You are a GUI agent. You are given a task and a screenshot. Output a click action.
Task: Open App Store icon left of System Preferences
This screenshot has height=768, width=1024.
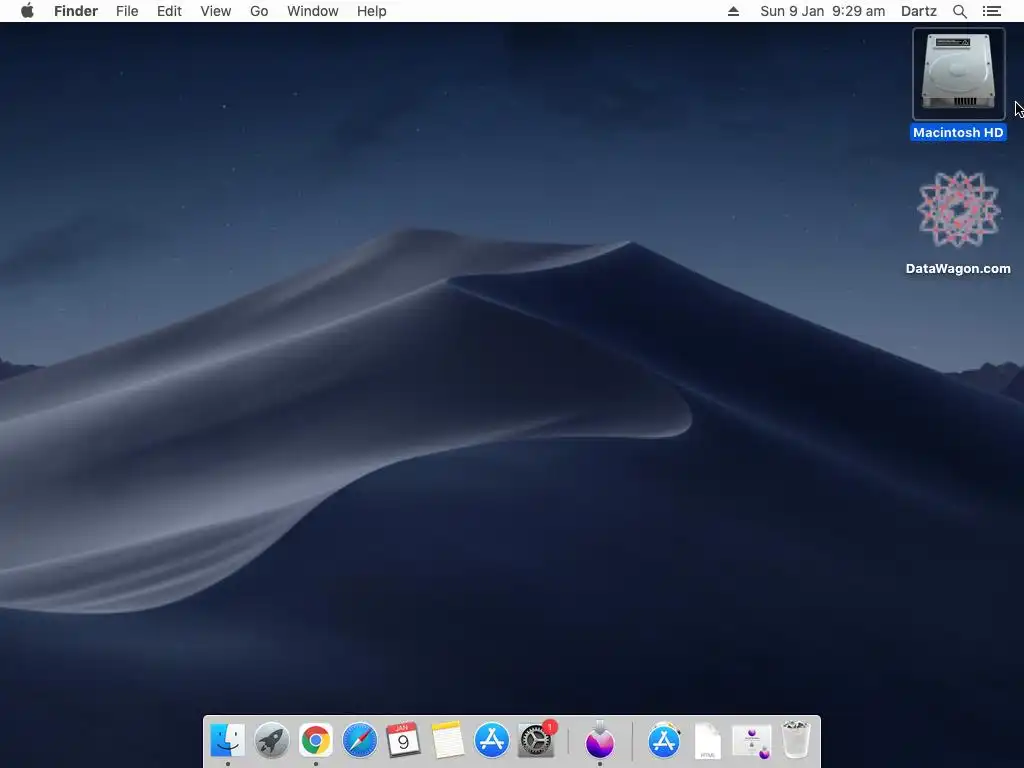coord(491,741)
